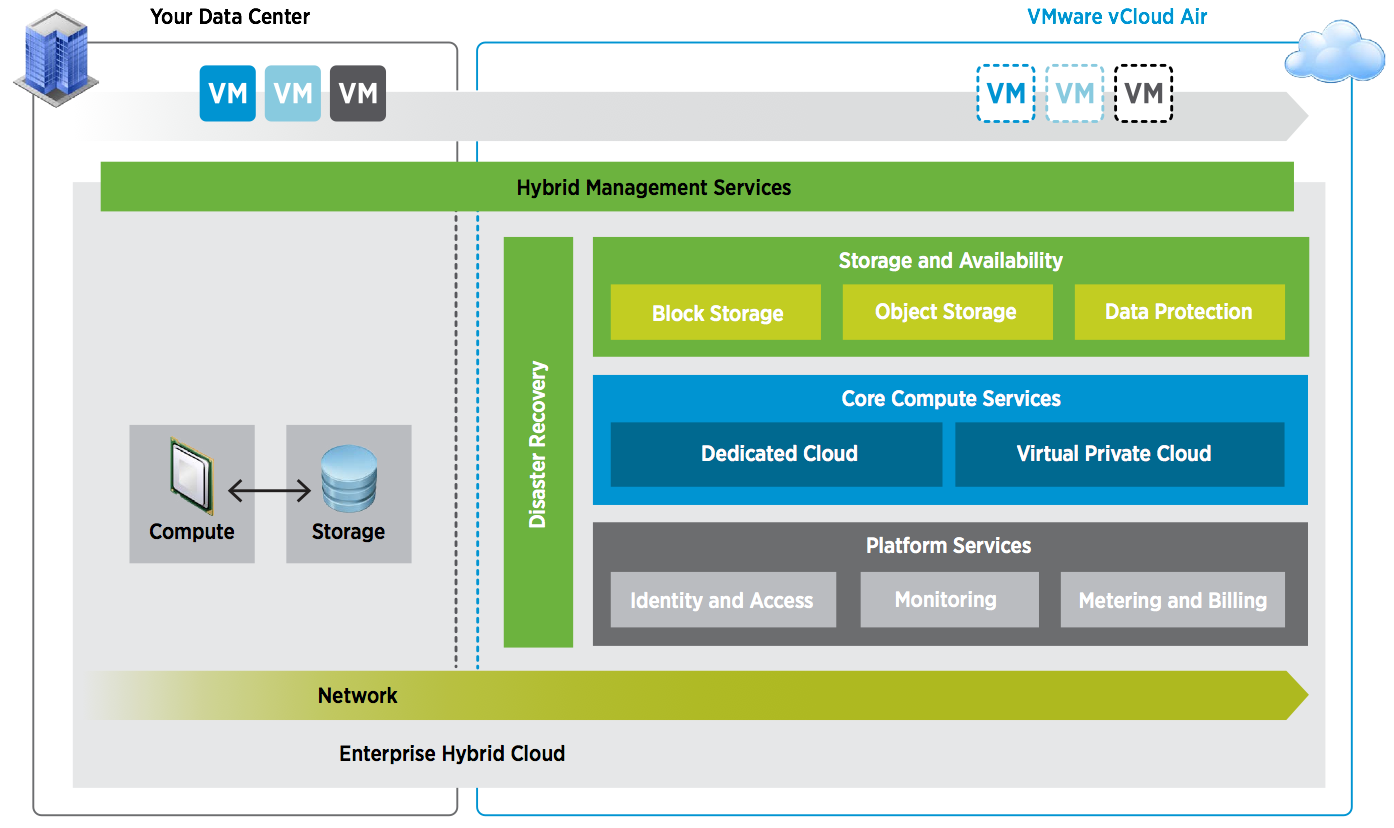This screenshot has width=1394, height=828.
Task: Select the dark gray VM icon on the left
Action: (357, 92)
